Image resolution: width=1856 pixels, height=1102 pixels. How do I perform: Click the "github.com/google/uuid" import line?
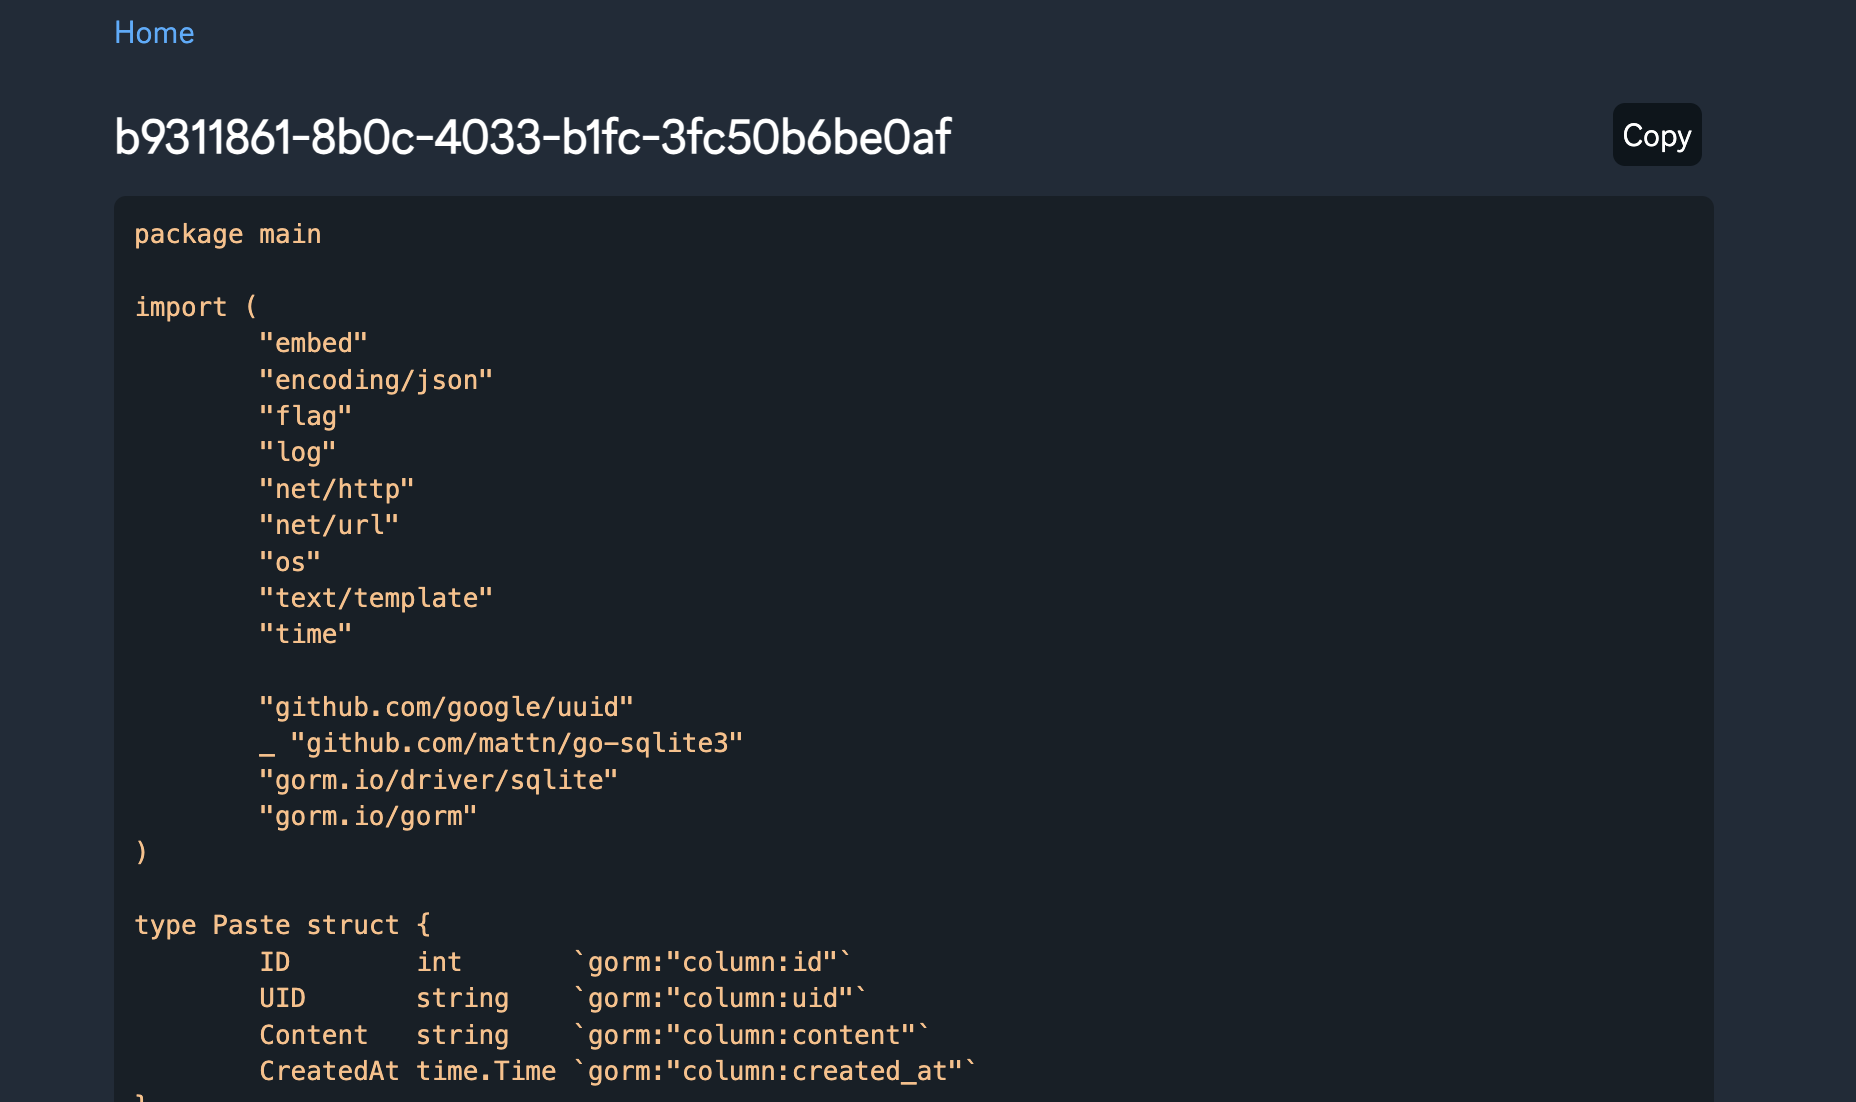(x=446, y=707)
